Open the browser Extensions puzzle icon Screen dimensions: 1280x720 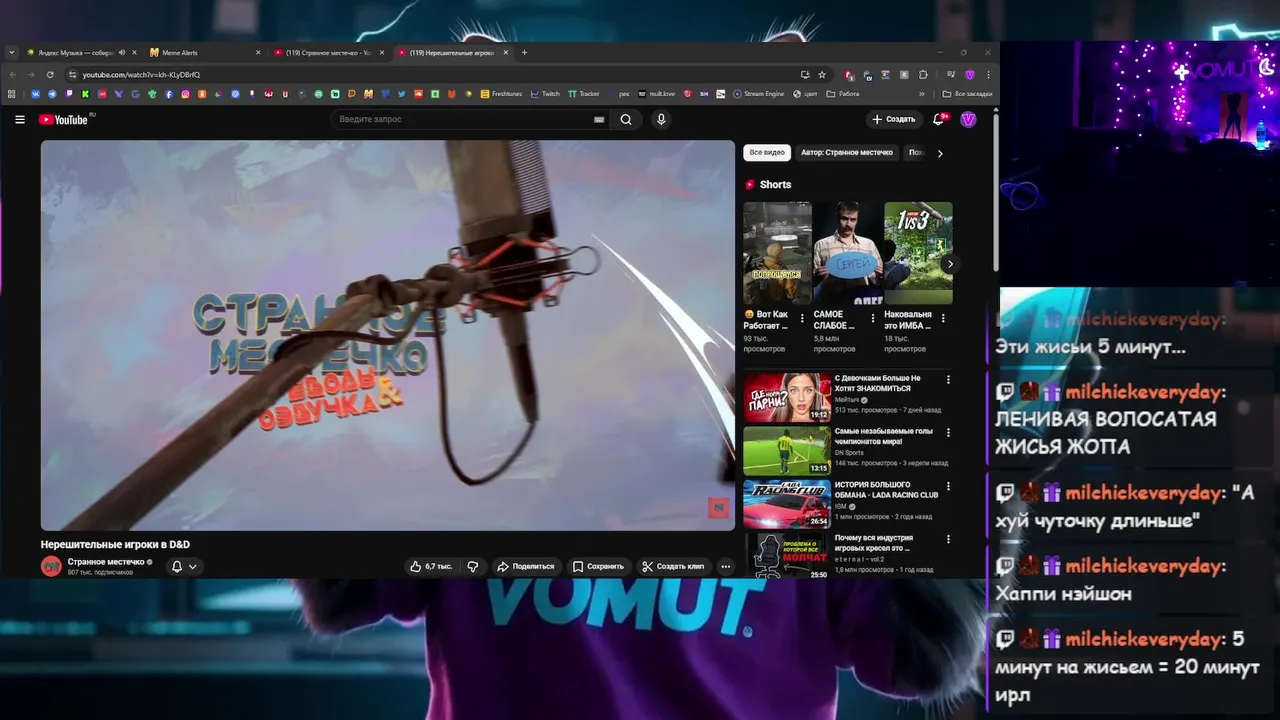[x=923, y=75]
